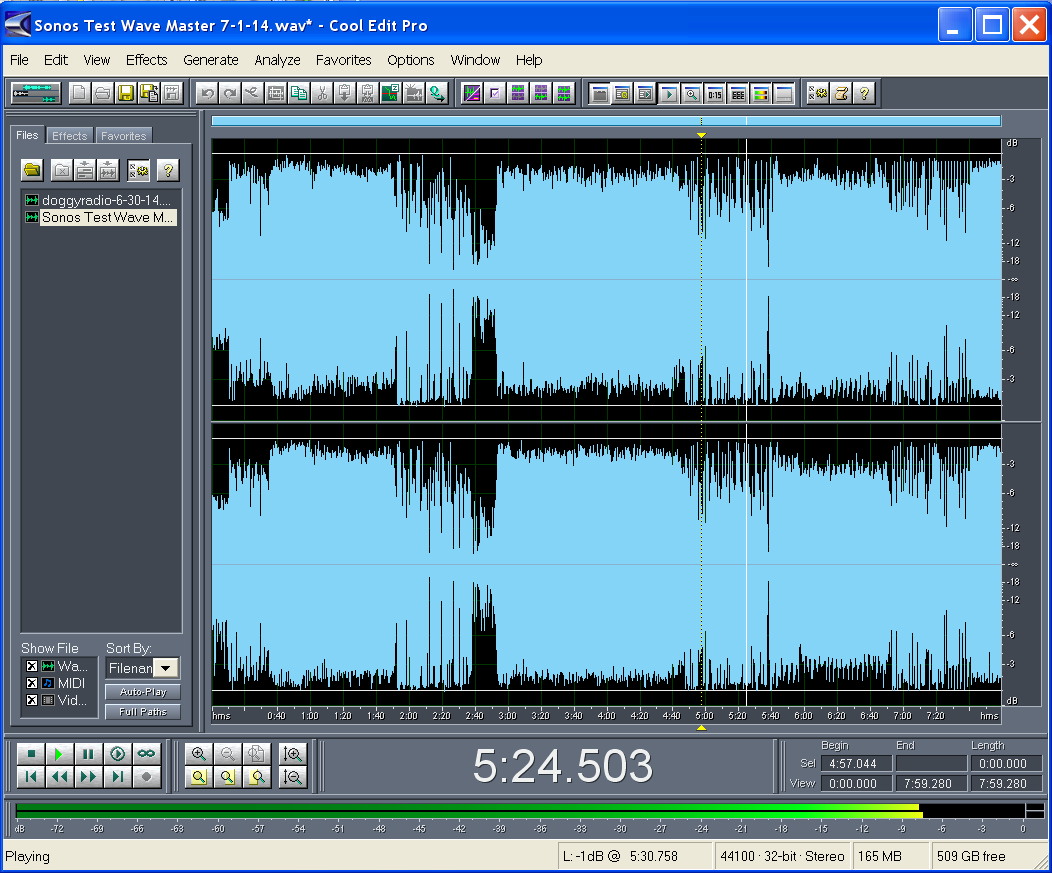Jump to the end of the waveform

click(117, 777)
